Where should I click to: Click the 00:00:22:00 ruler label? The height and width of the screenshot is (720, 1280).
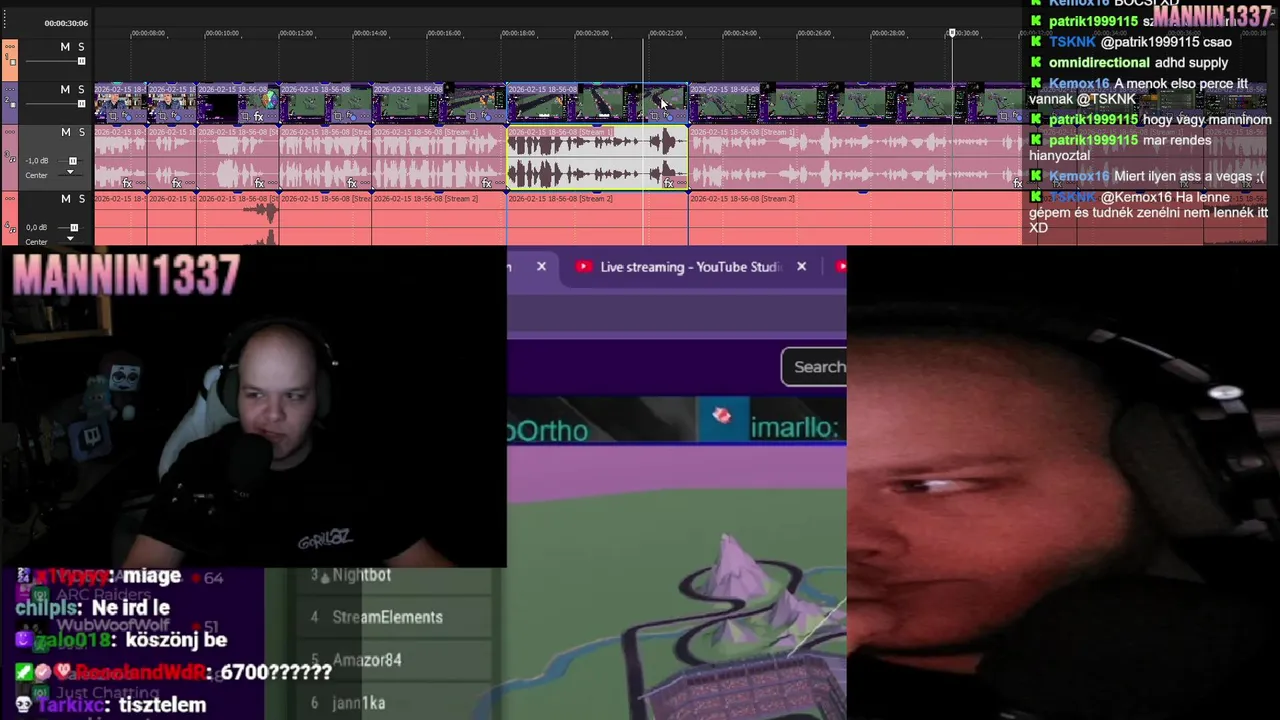(x=665, y=33)
